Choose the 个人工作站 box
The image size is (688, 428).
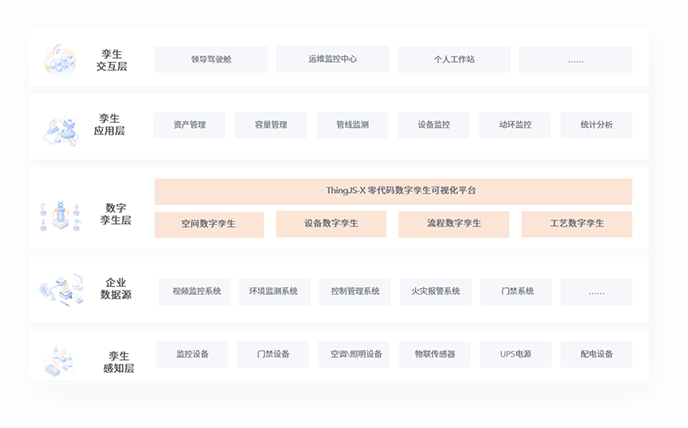pos(454,59)
